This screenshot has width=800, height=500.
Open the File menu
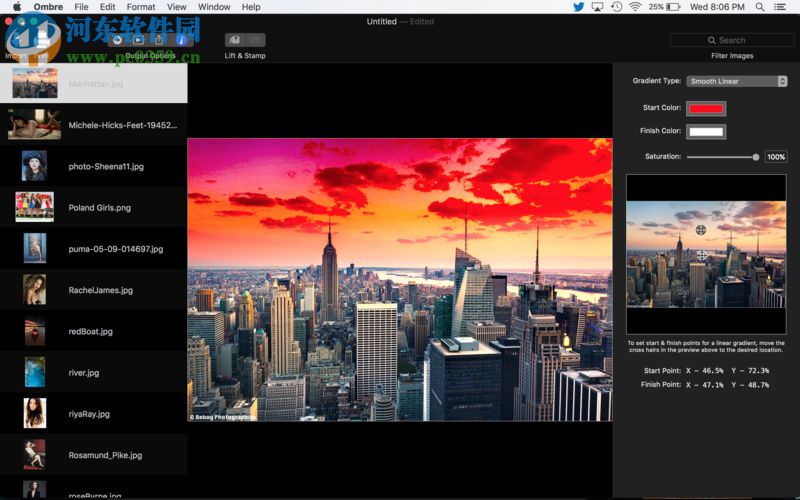click(x=81, y=7)
